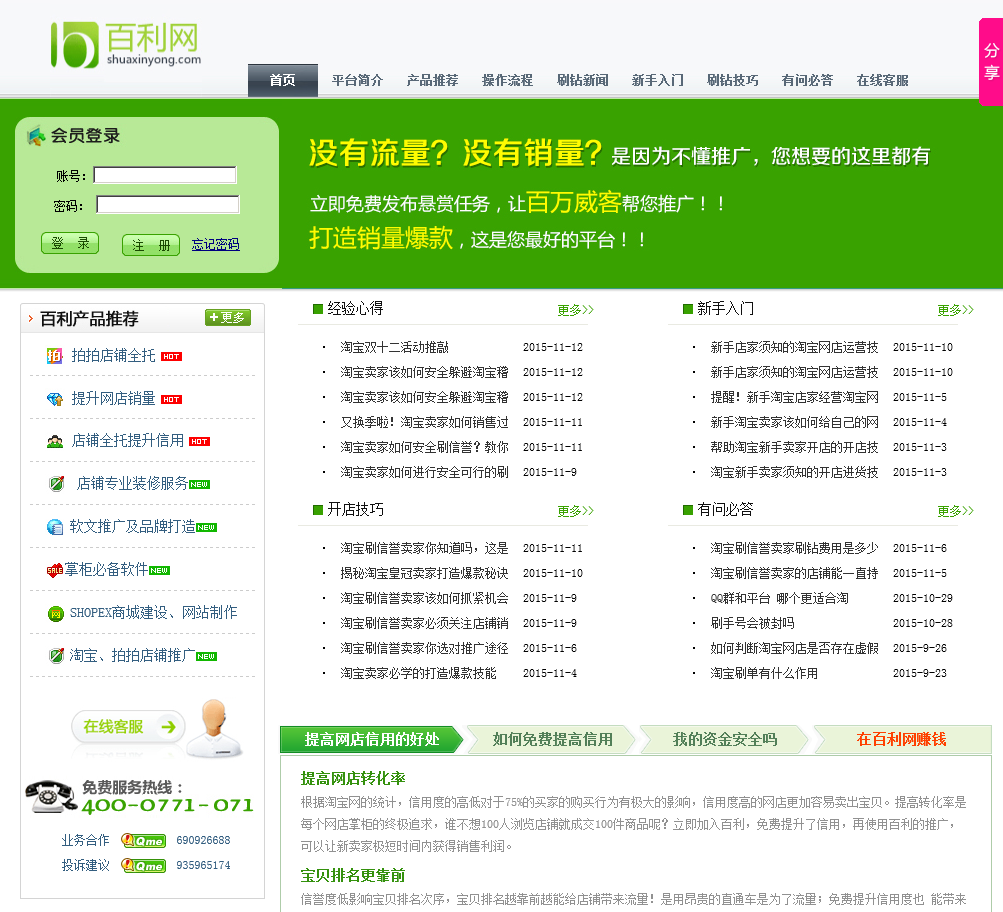Image resolution: width=1003 pixels, height=912 pixels.
Task: Open the 提升网店销量 product link
Action: pyautogui.click(x=113, y=399)
